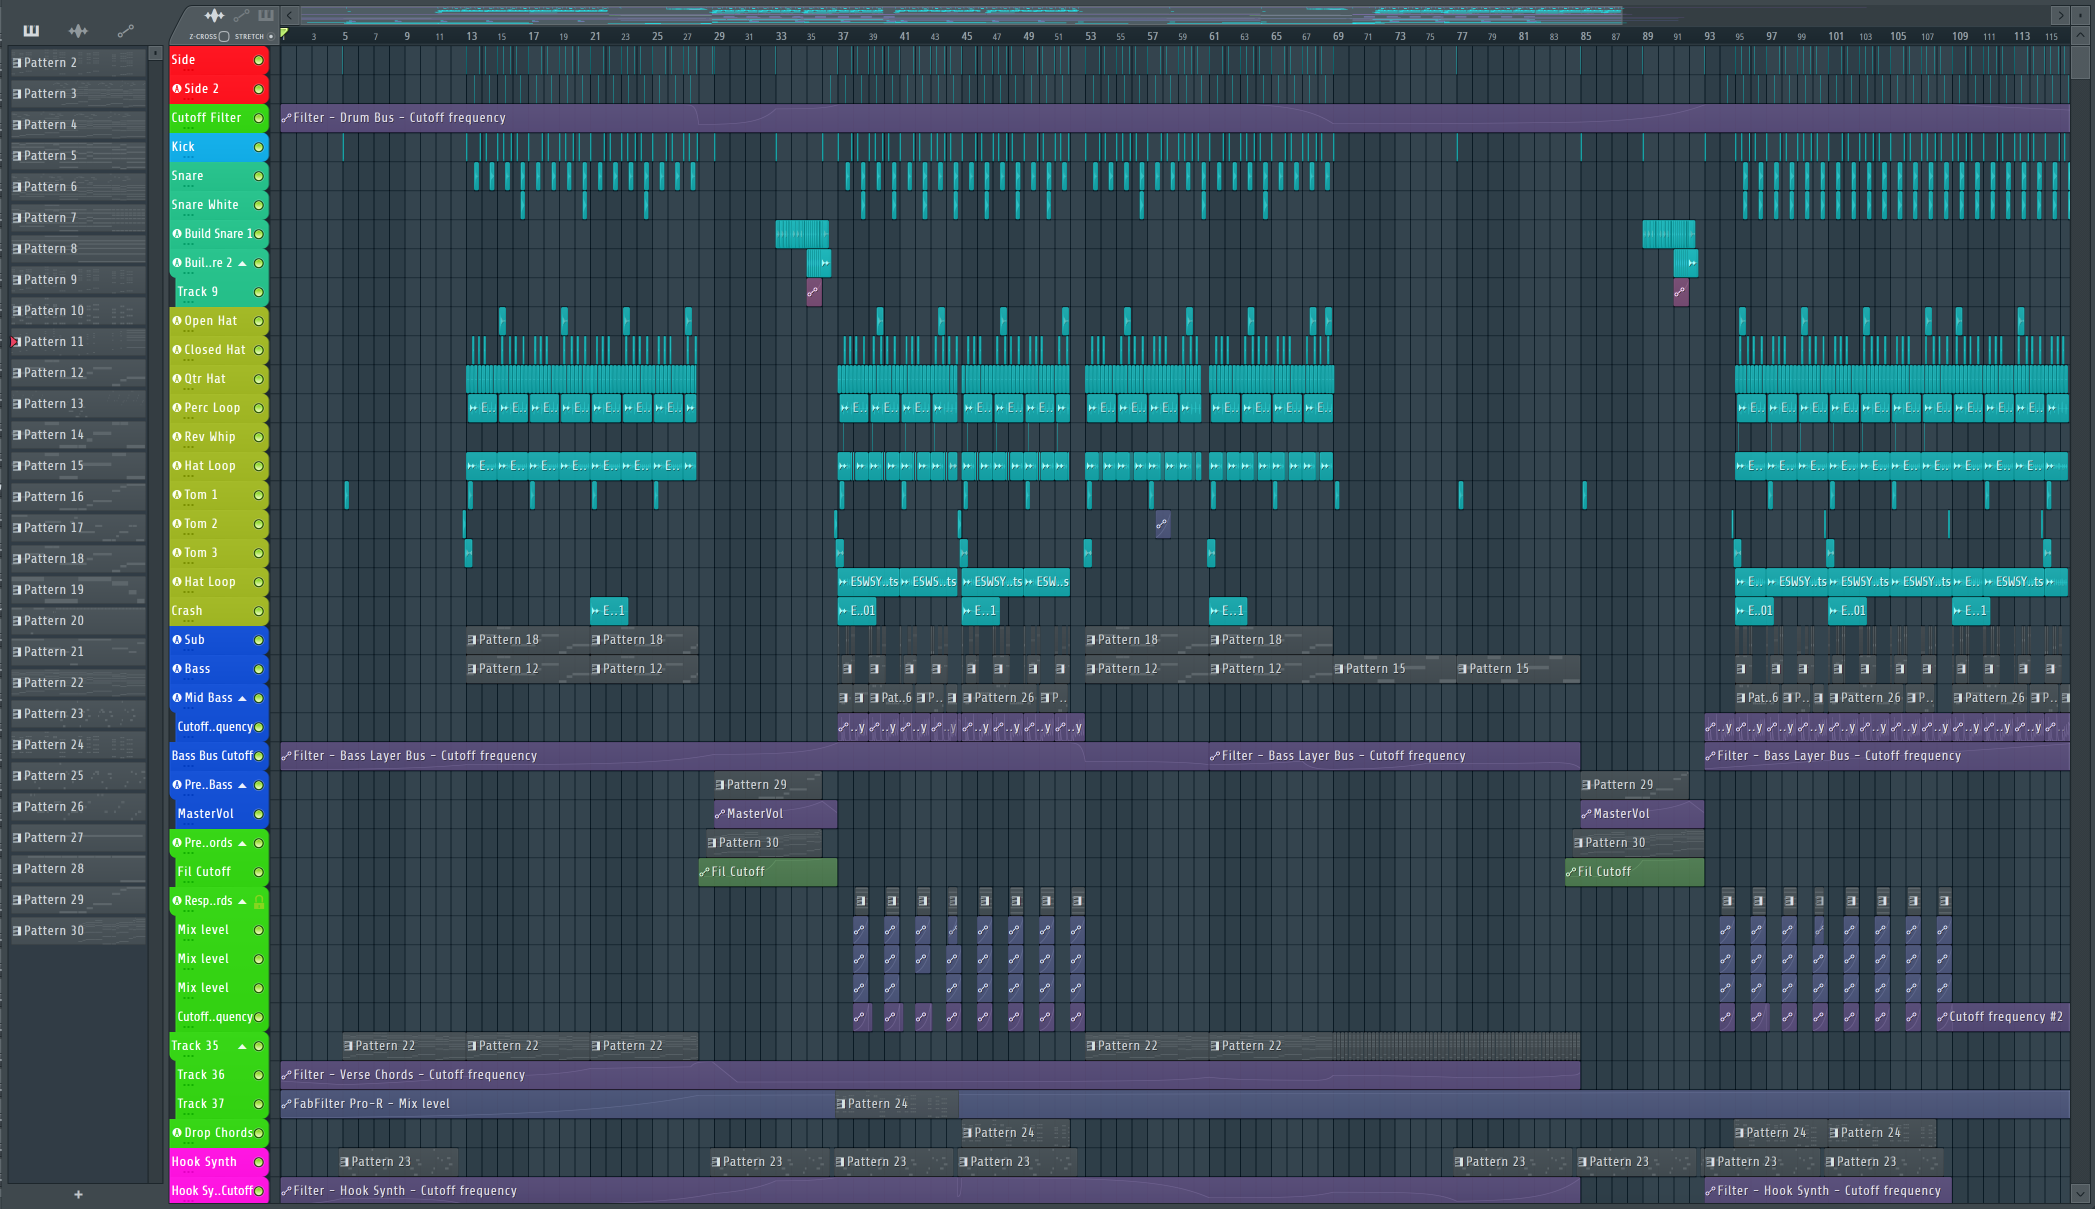Drag the Filter Drum Bus cutoff frequency slider

(288, 117)
